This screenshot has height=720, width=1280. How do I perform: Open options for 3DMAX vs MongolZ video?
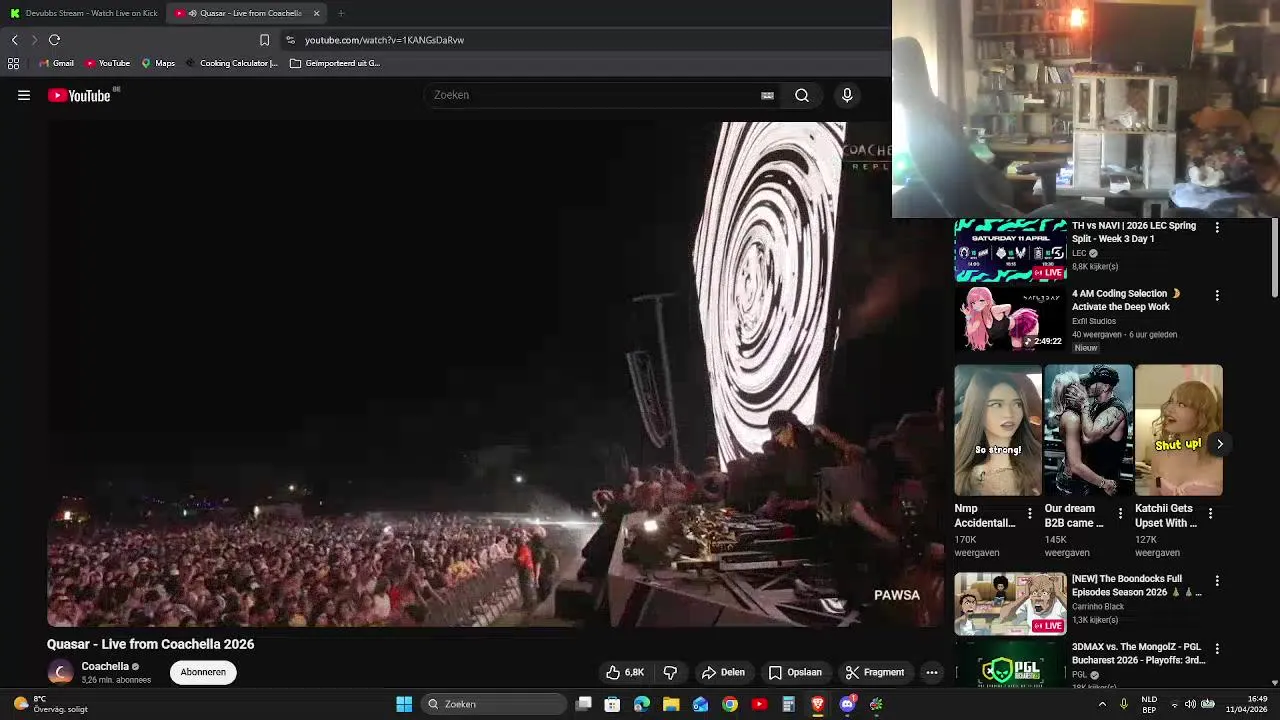[1217, 649]
